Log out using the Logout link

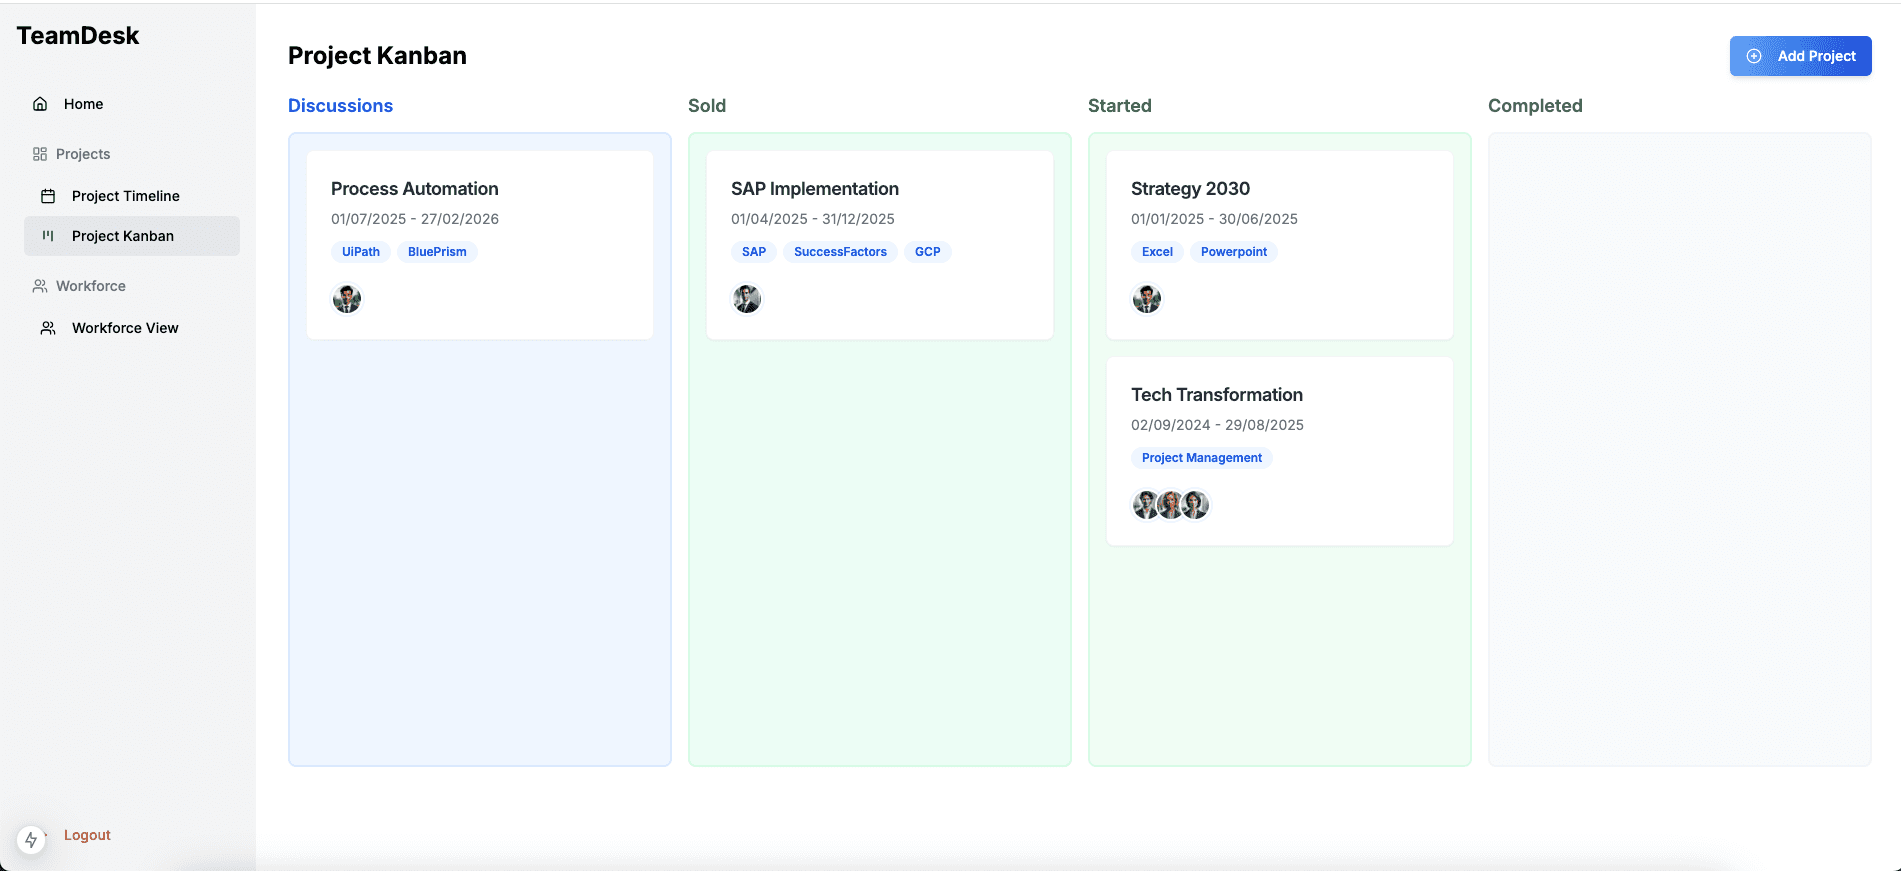(x=87, y=835)
